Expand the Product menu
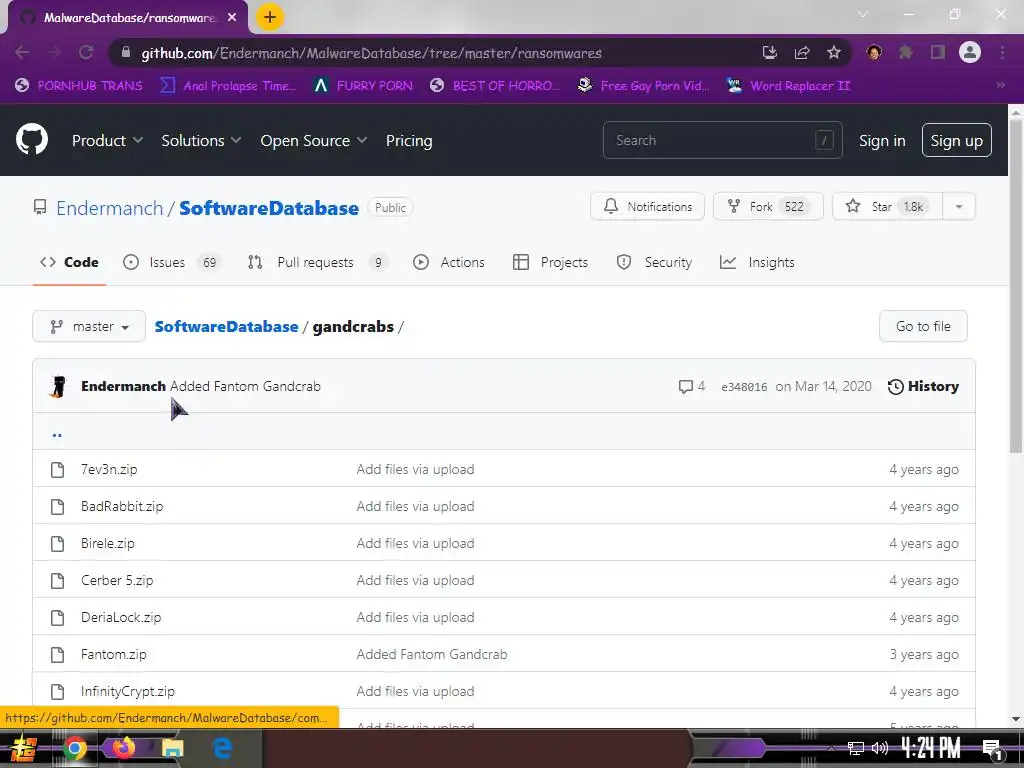 point(107,140)
